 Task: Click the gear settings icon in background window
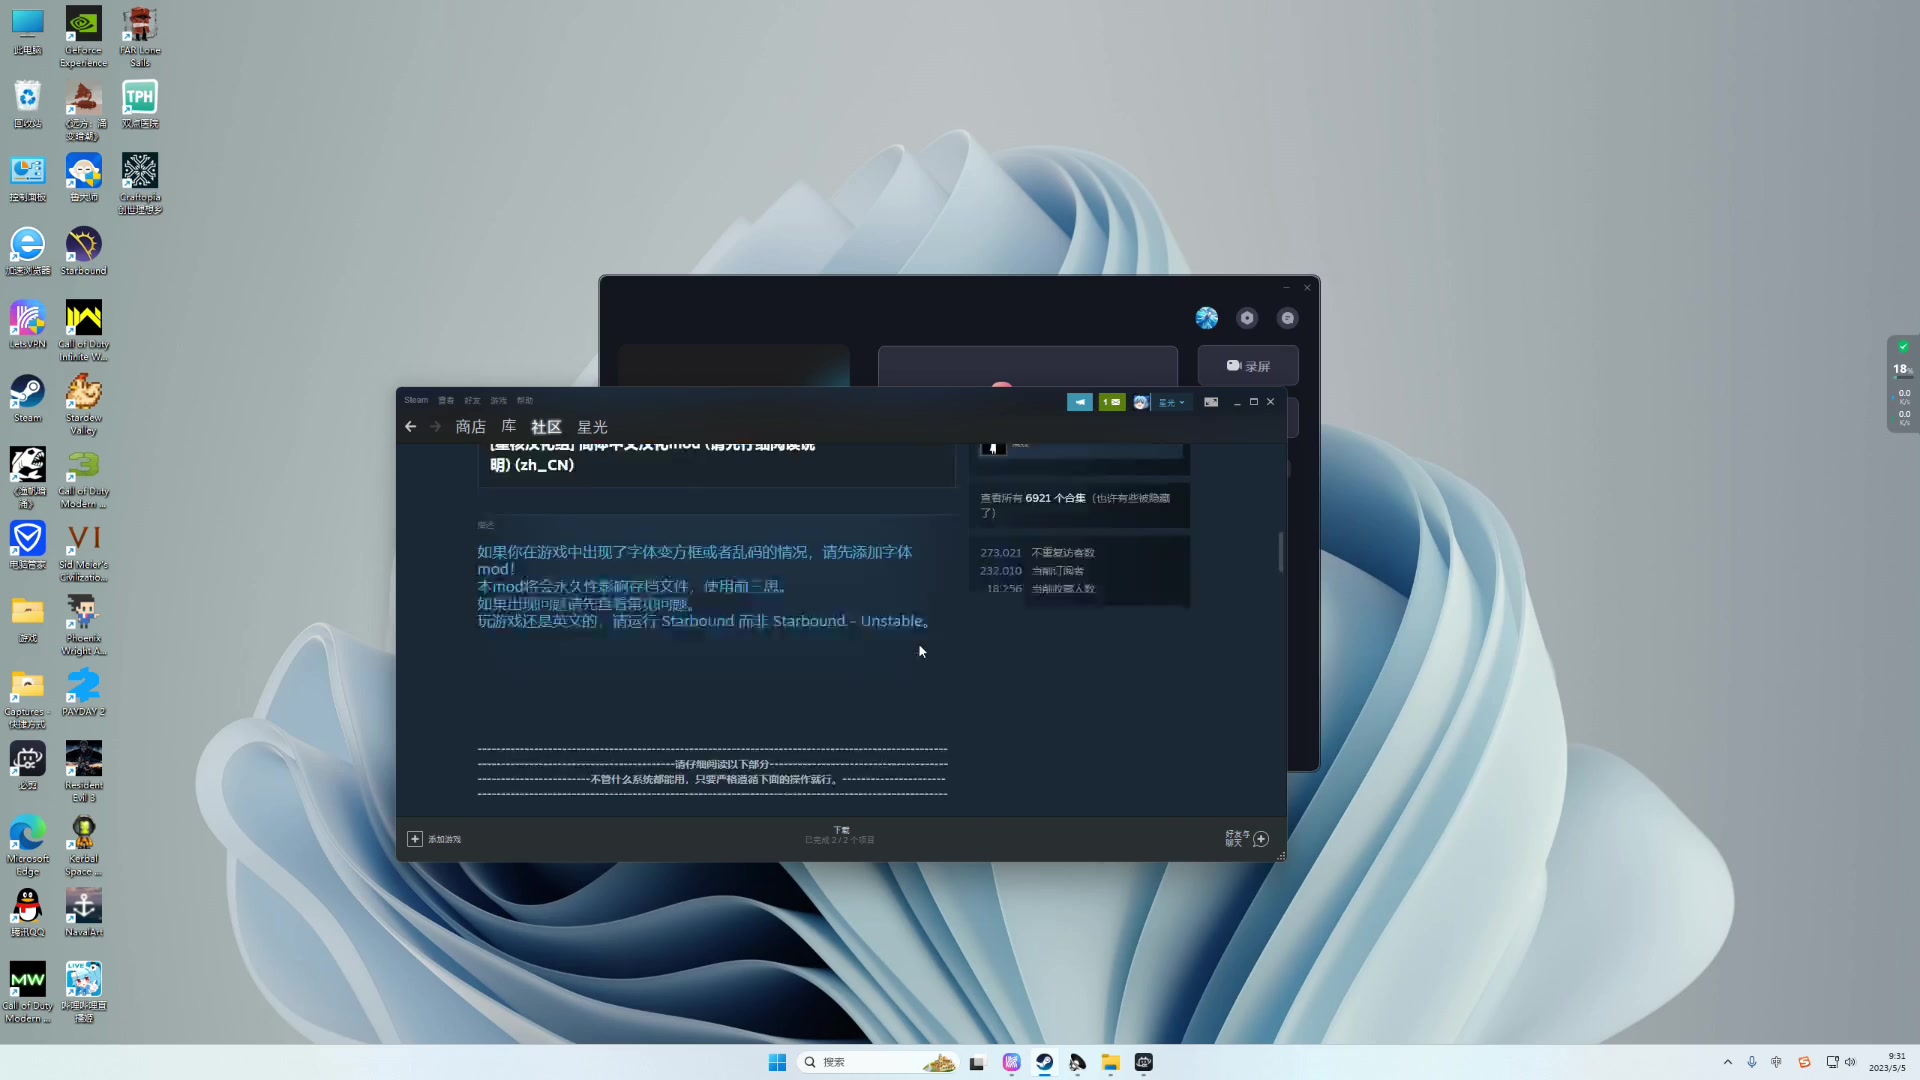[1247, 318]
